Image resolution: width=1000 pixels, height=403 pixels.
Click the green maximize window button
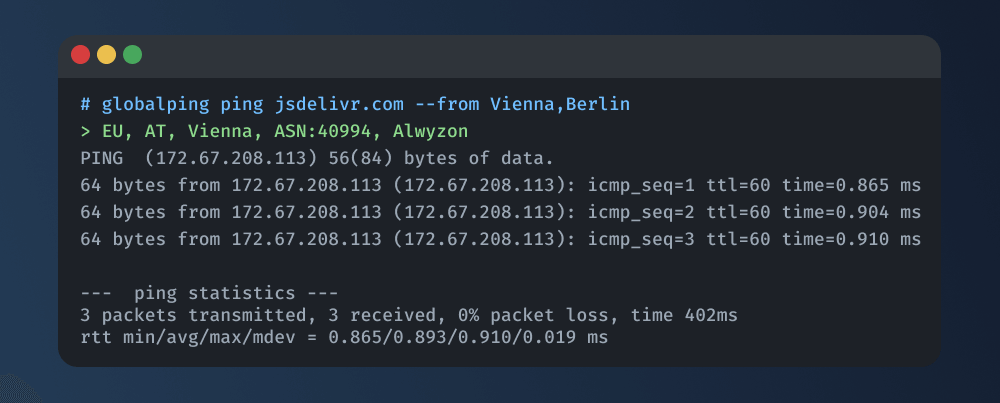point(132,55)
